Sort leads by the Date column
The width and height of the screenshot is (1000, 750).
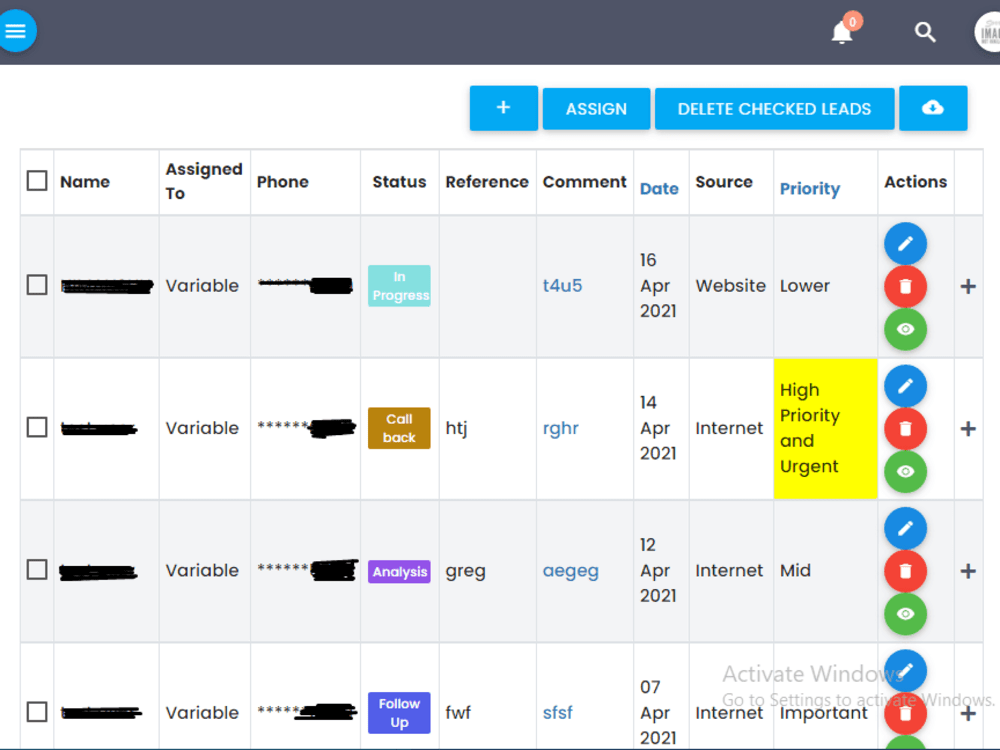(659, 188)
